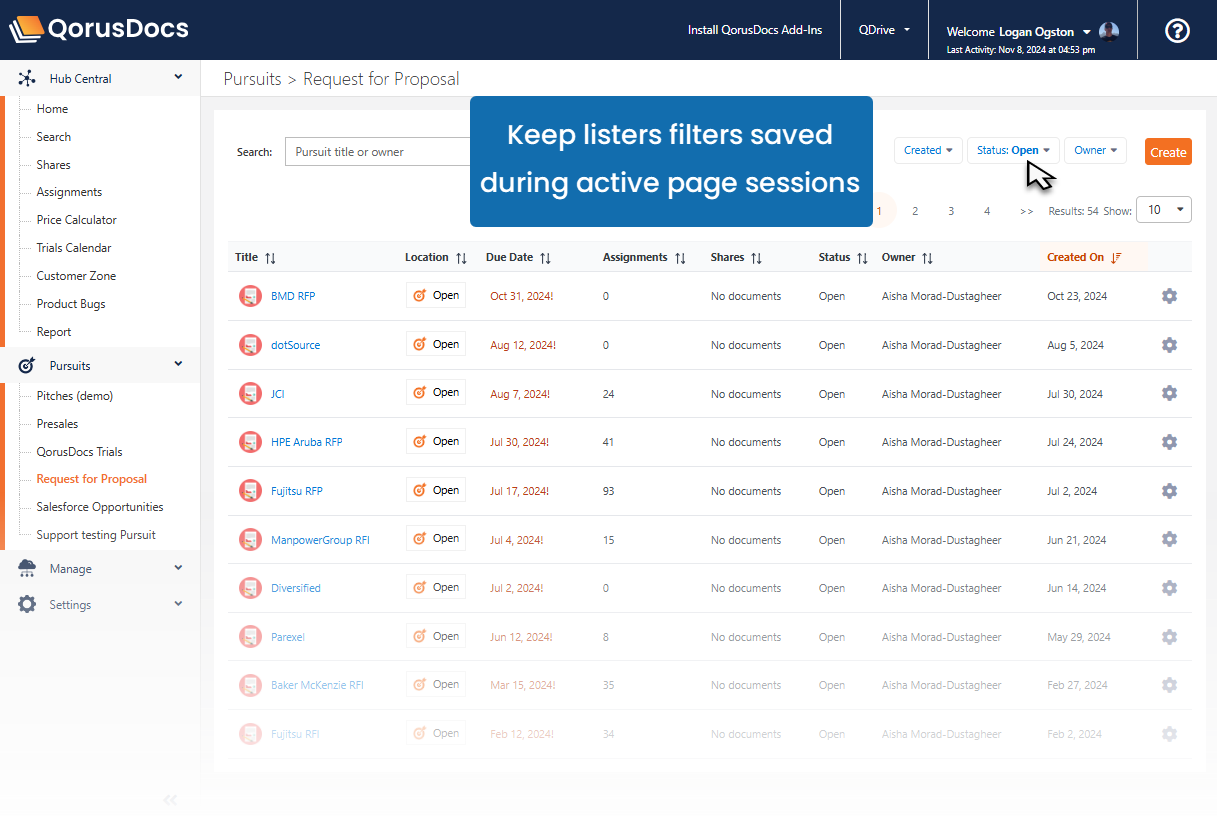The width and height of the screenshot is (1217, 817).
Task: Open the BMD RFP pursuit link
Action: tap(293, 296)
